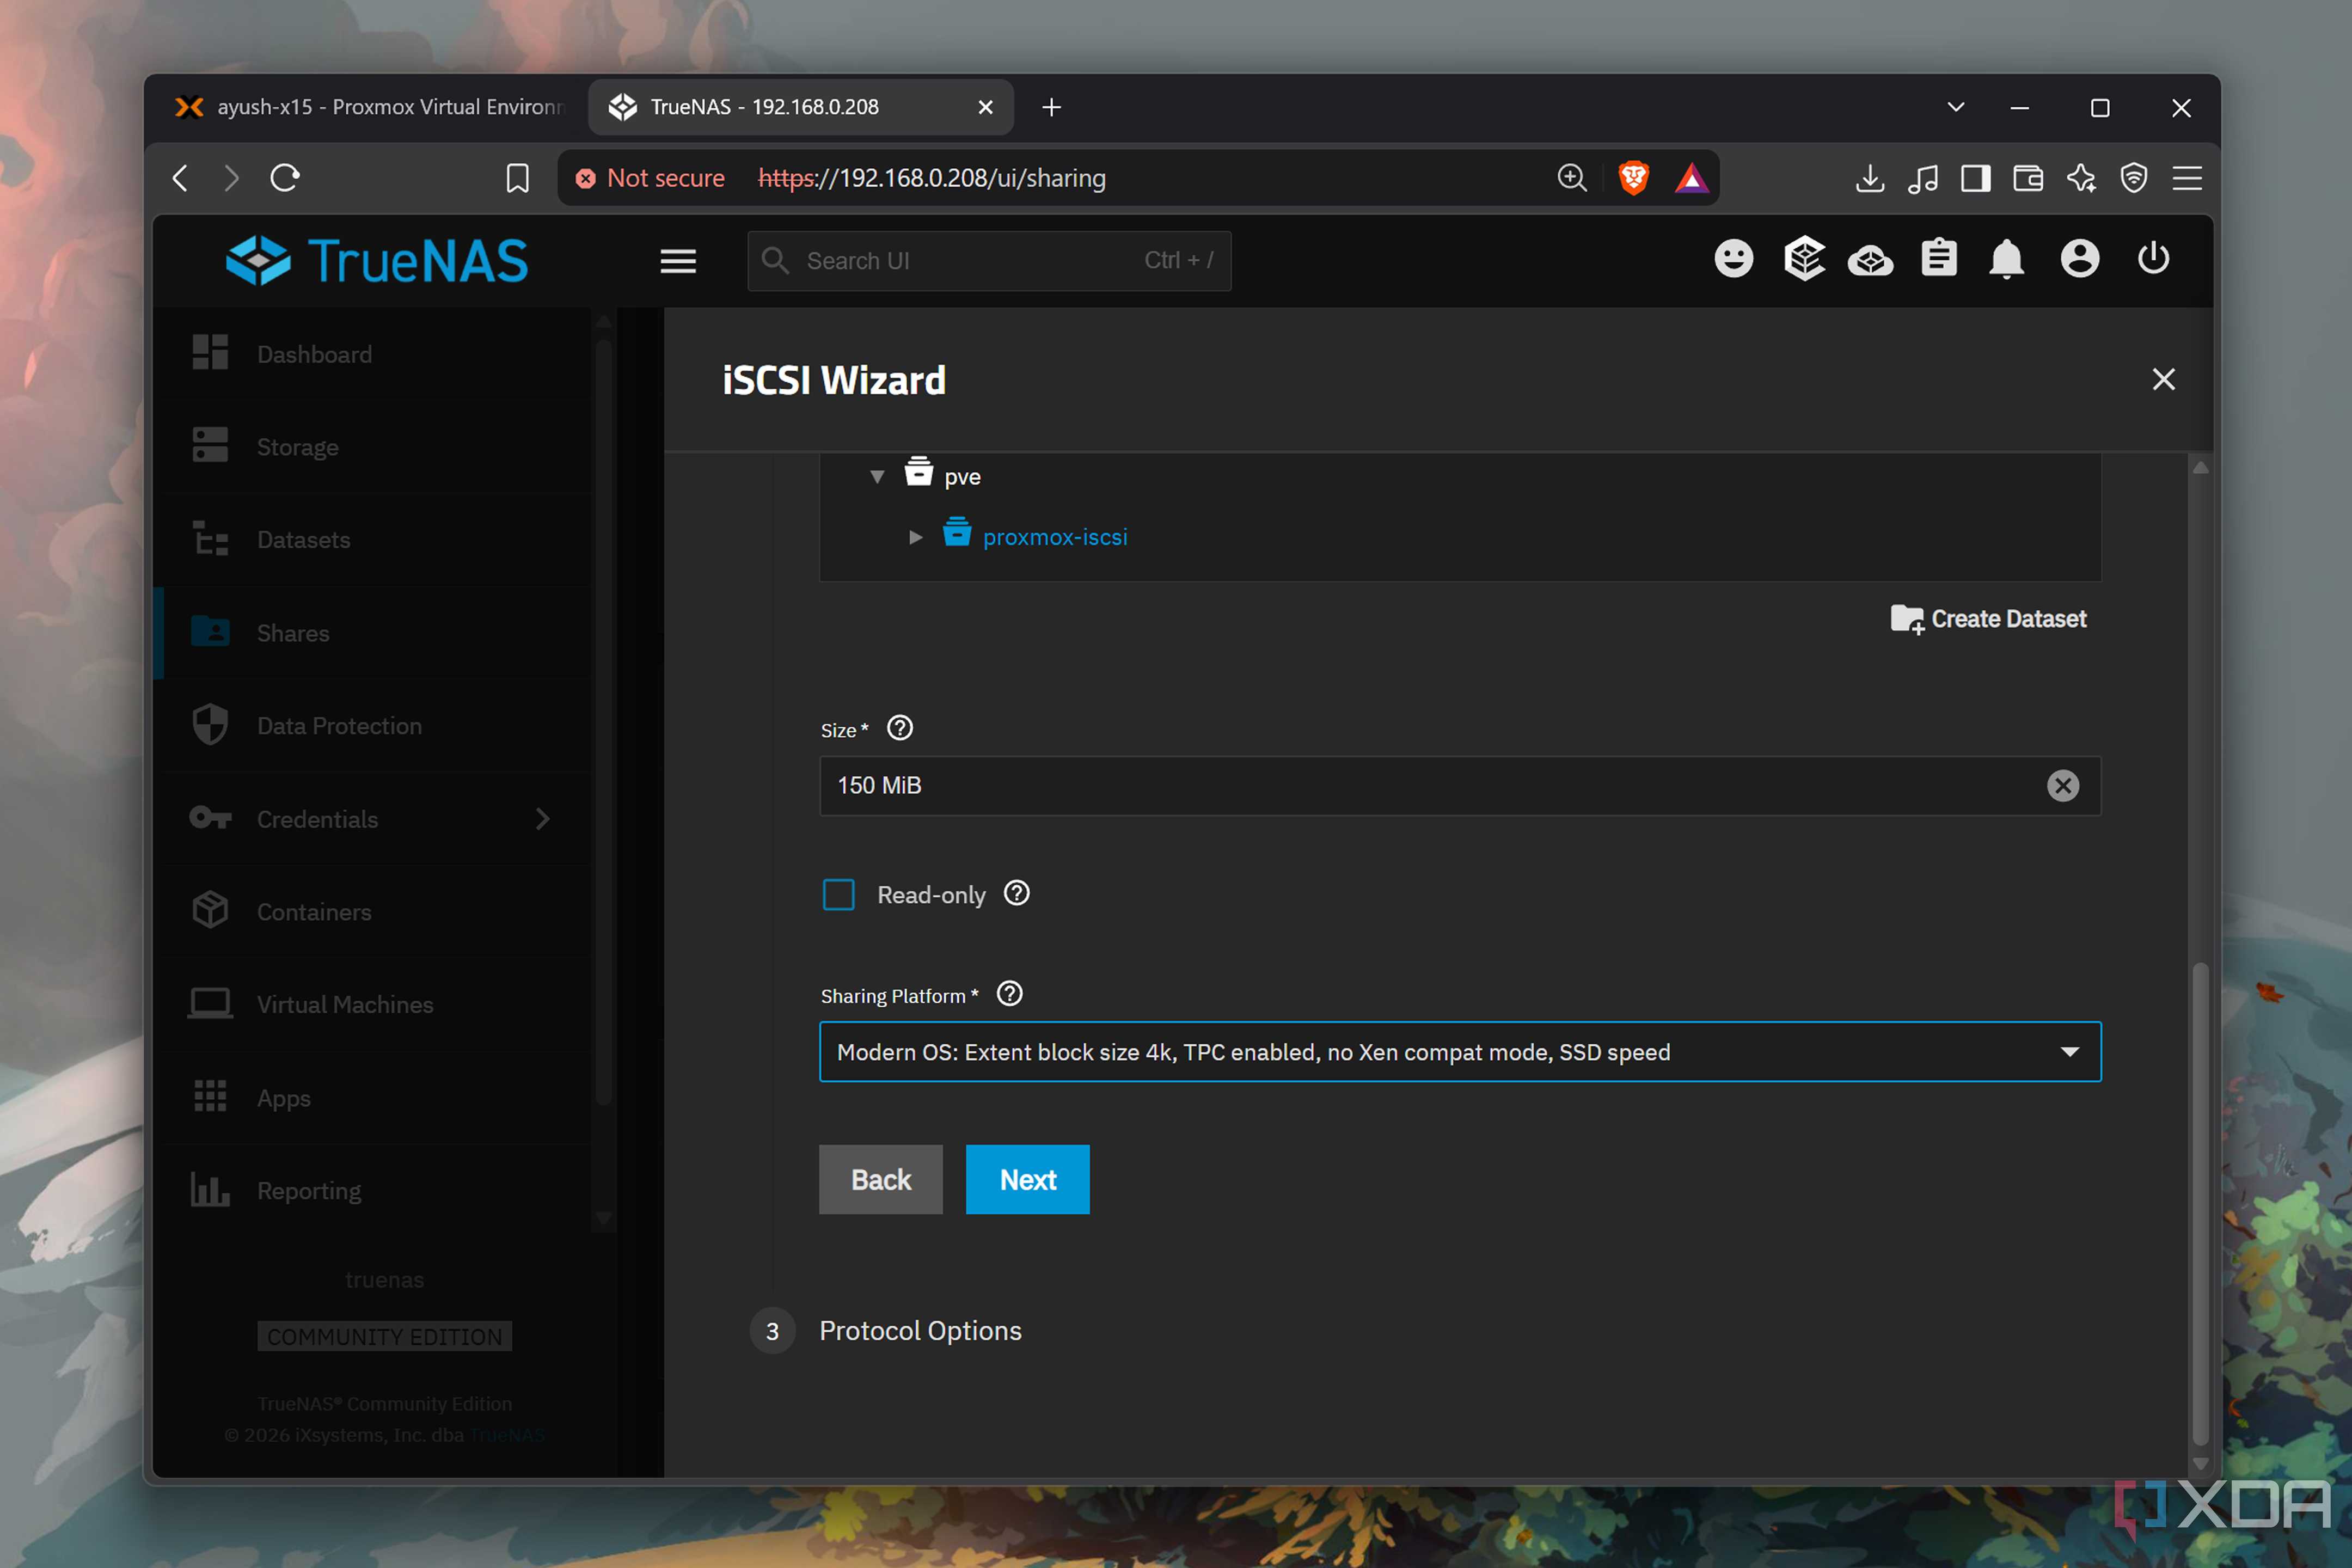This screenshot has width=2352, height=1568.
Task: Switch to the Proxmox Virtual Environment tab
Action: (370, 107)
